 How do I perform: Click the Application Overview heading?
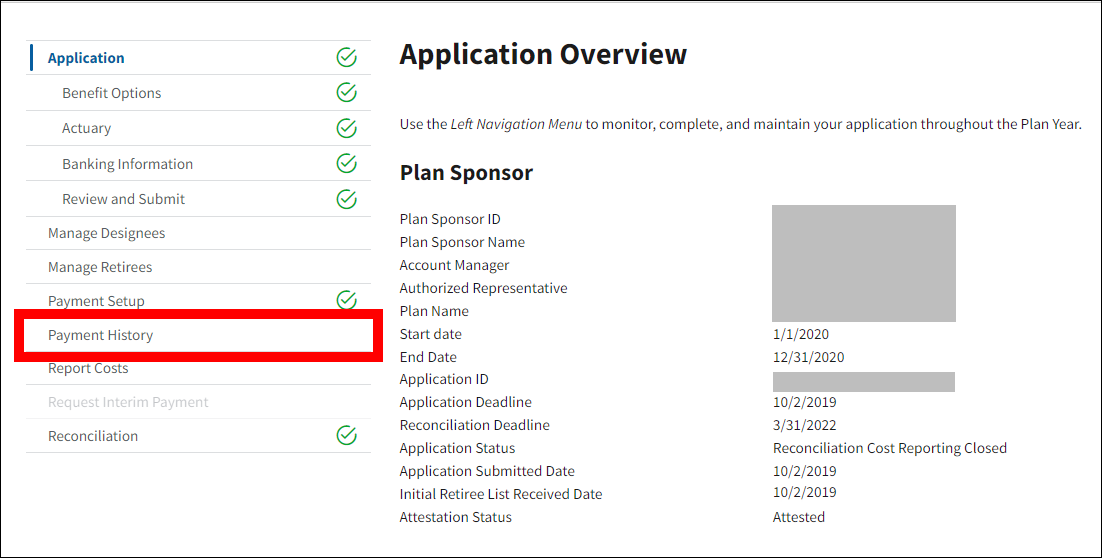(x=543, y=54)
